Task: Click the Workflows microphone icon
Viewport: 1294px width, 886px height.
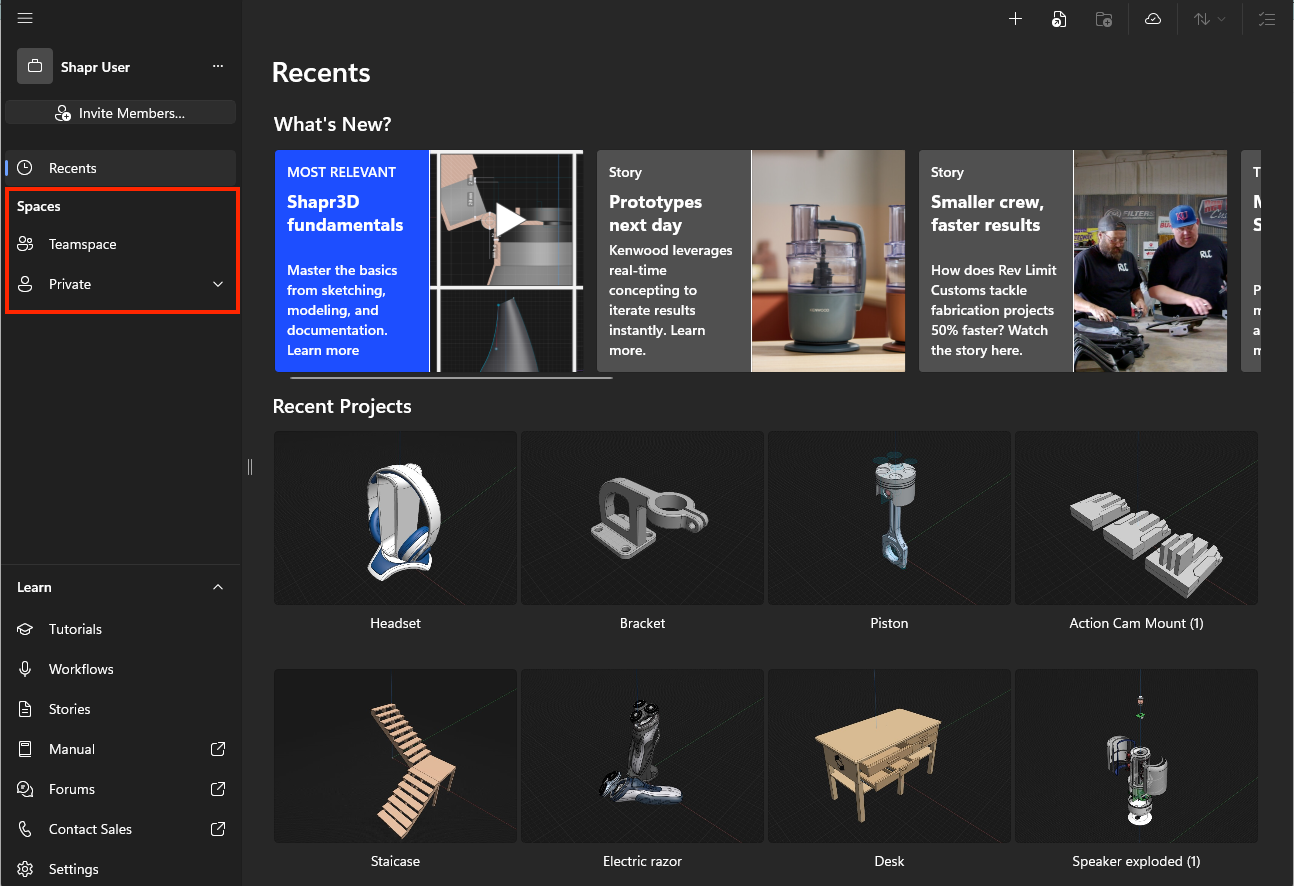Action: point(26,669)
